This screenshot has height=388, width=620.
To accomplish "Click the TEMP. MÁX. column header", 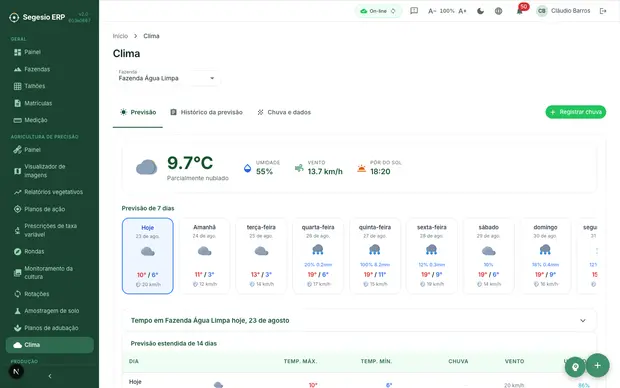I will coord(301,362).
